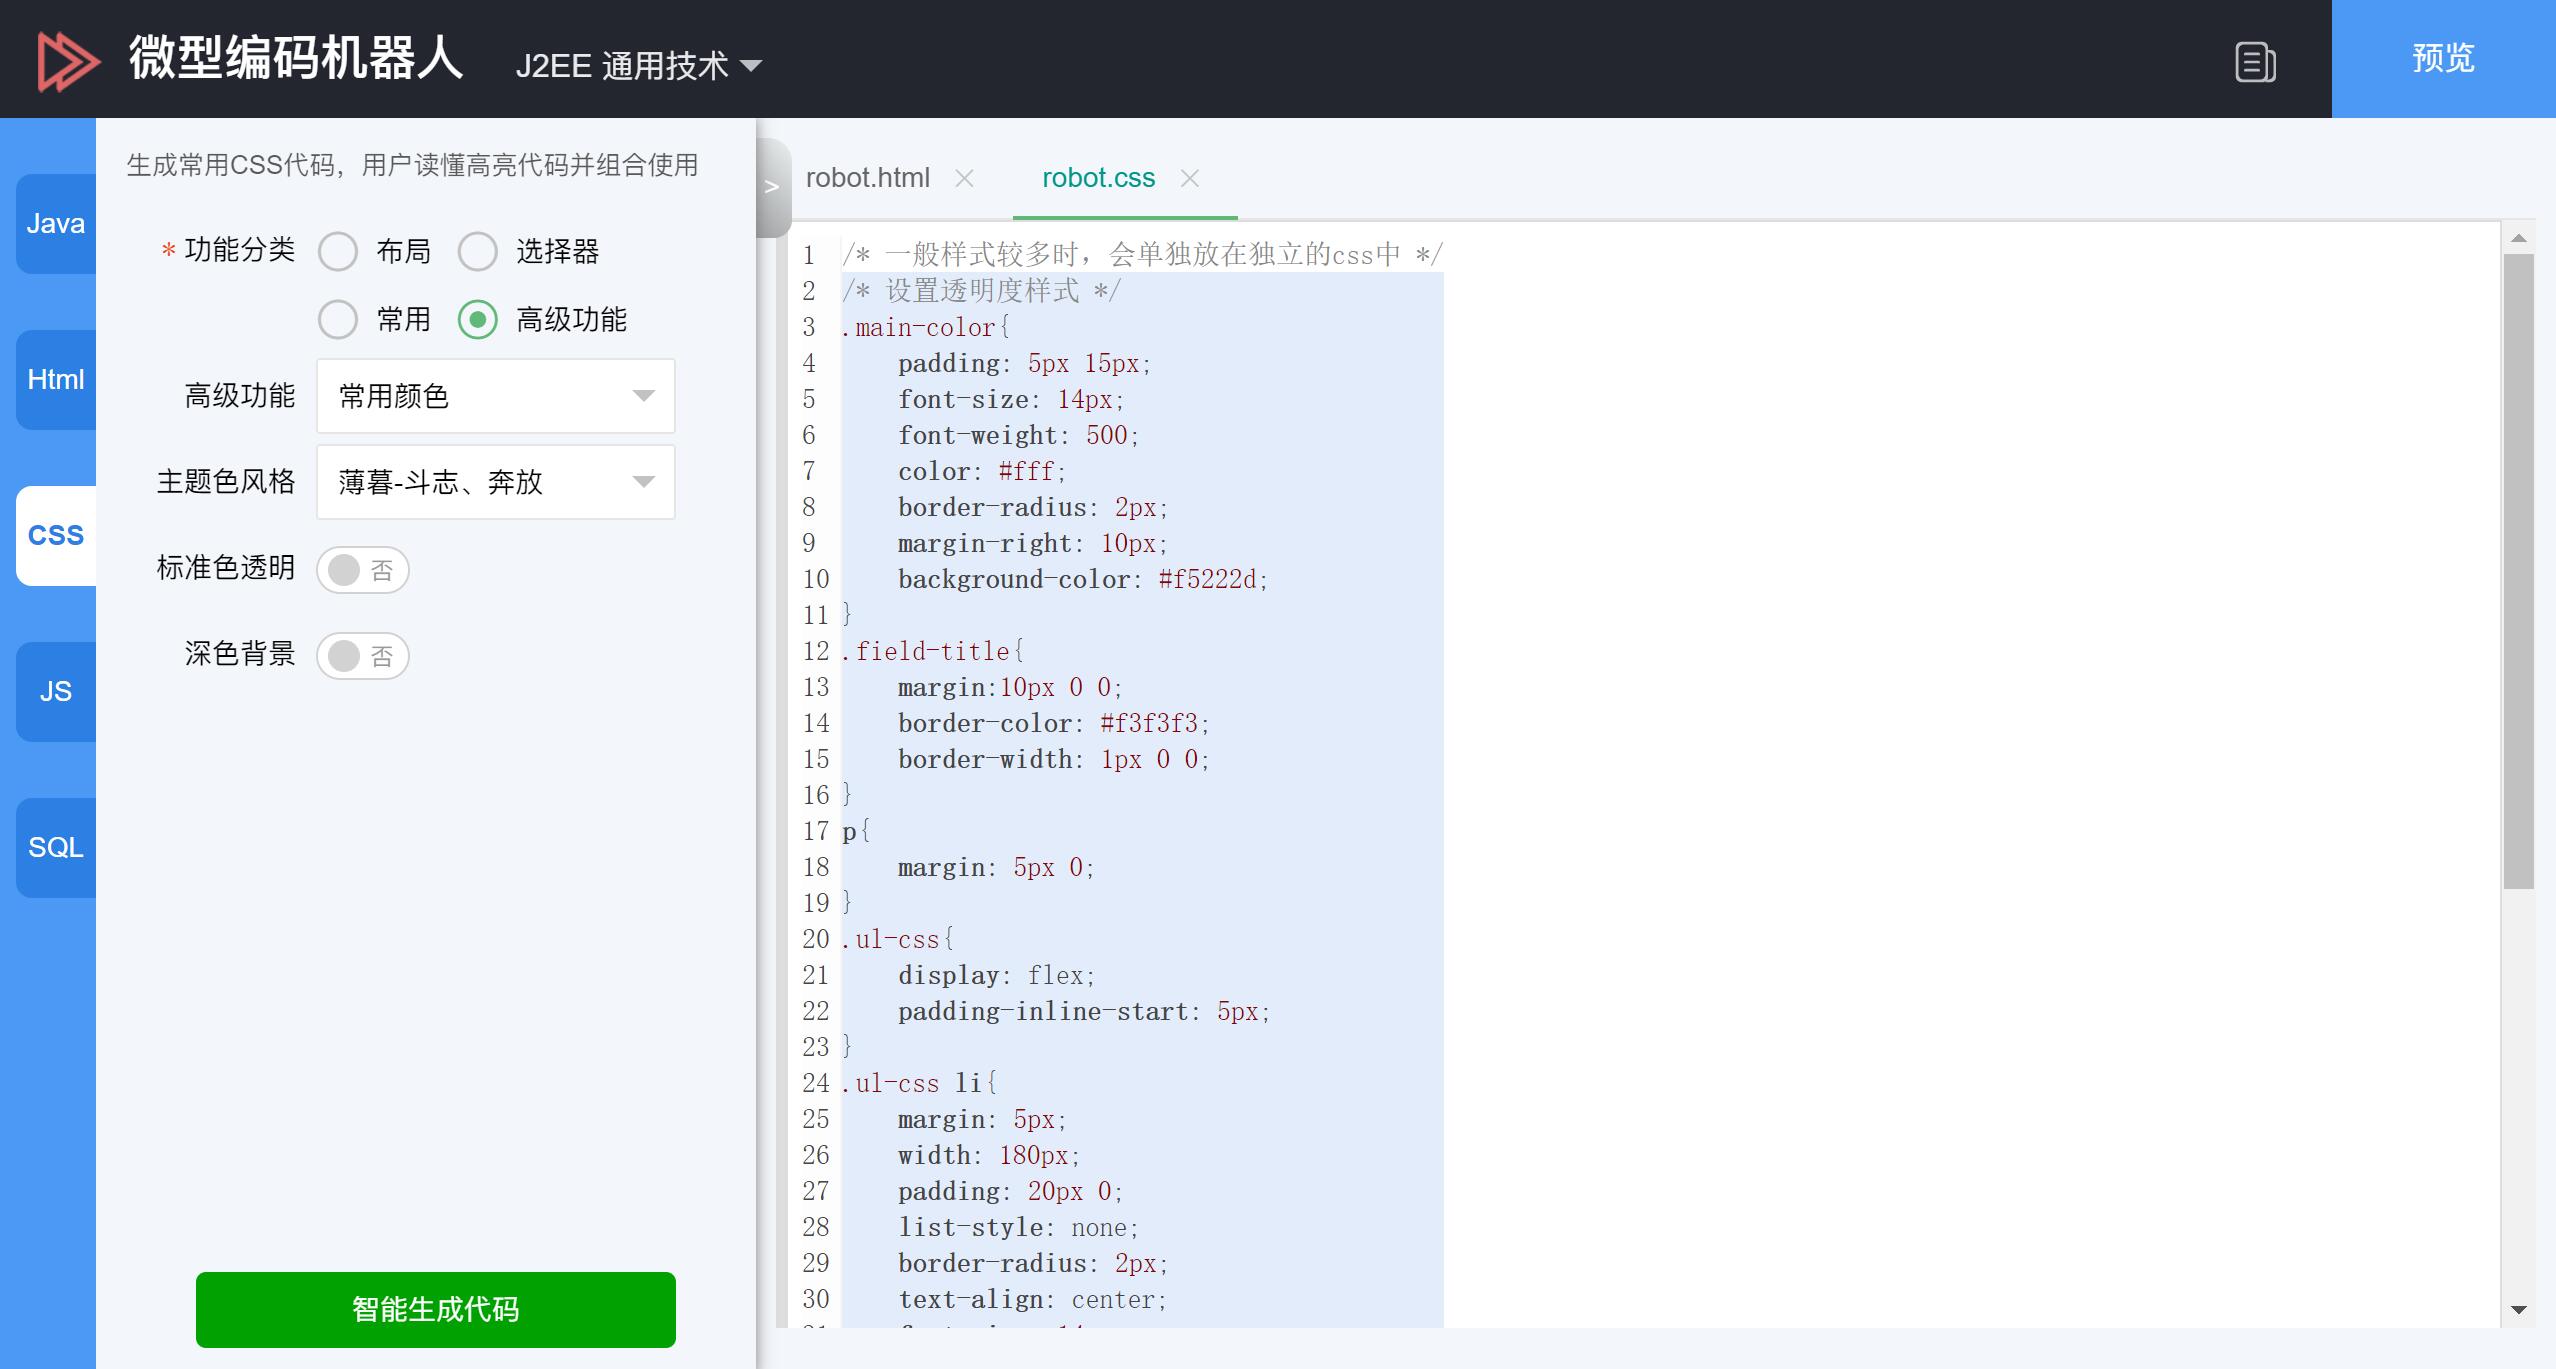Click the editor scroll-down arrow

(2518, 1309)
